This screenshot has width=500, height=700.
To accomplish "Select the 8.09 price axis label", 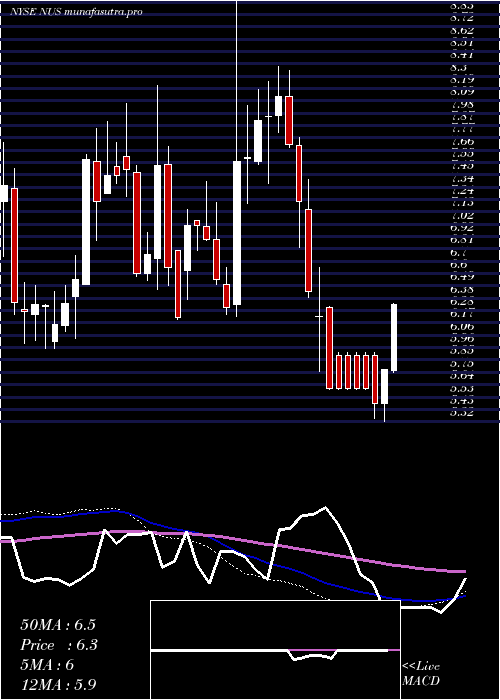I will click(x=462, y=93).
